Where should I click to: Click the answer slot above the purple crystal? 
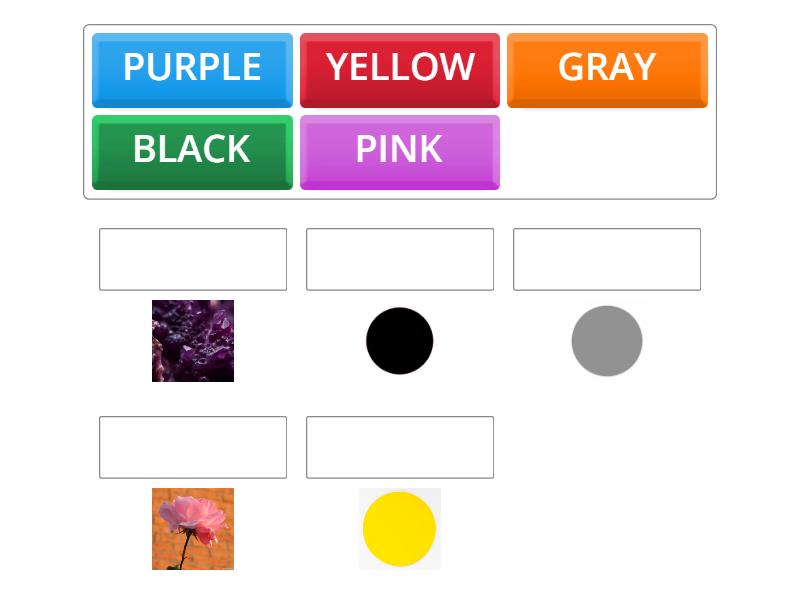coord(193,259)
